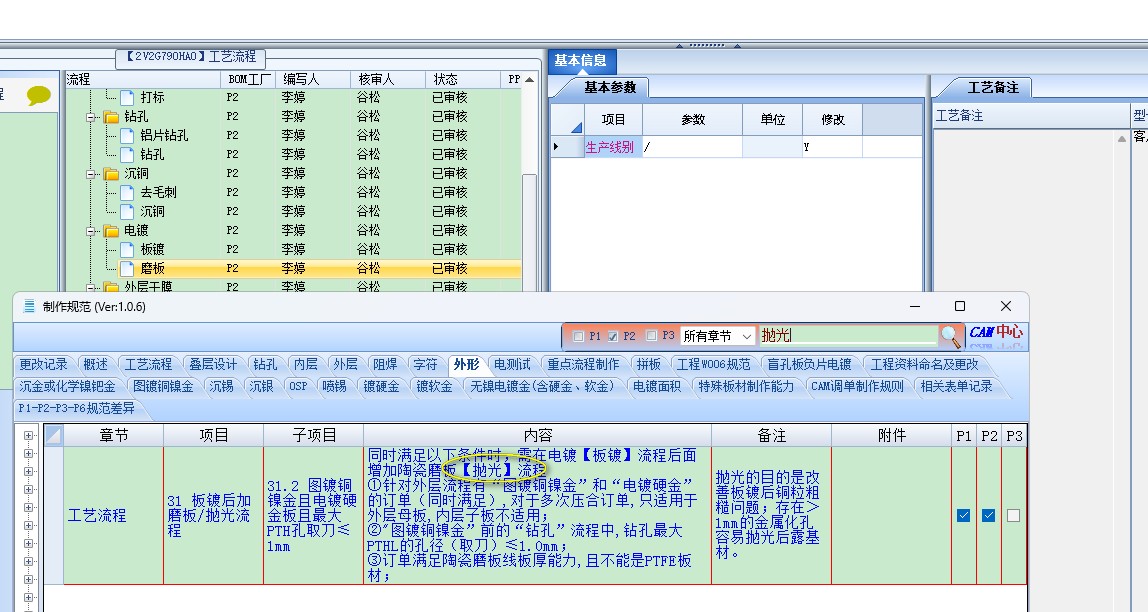
Task: Click the 31.2 图镀铜镍金 sub-item cell
Action: click(x=313, y=515)
